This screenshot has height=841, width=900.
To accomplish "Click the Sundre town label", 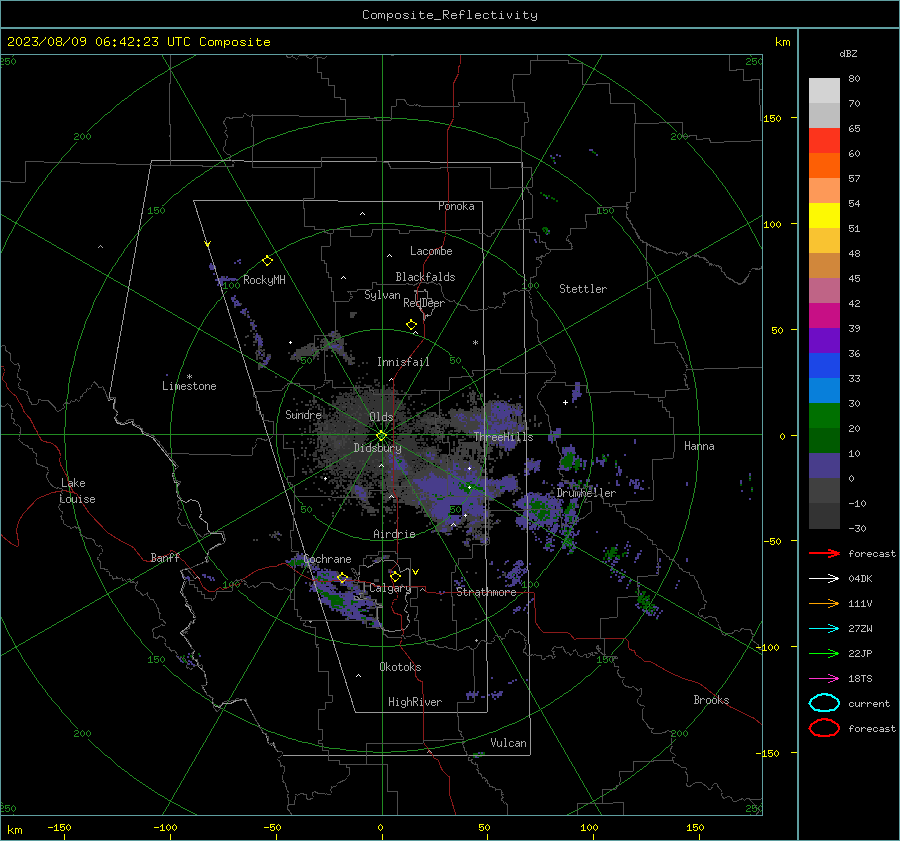I will [x=304, y=414].
